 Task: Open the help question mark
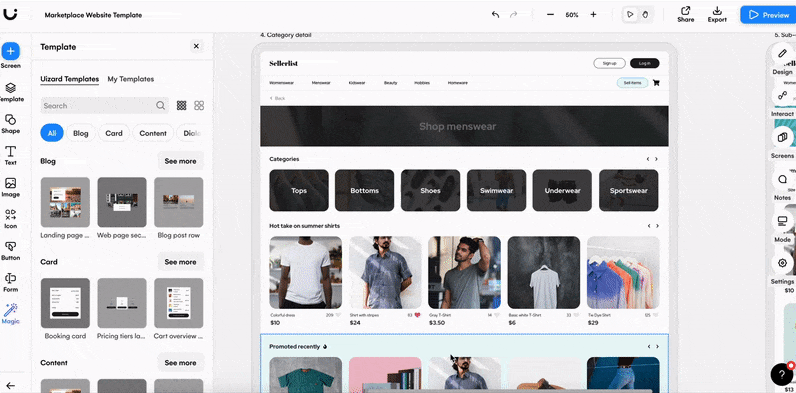click(x=782, y=375)
